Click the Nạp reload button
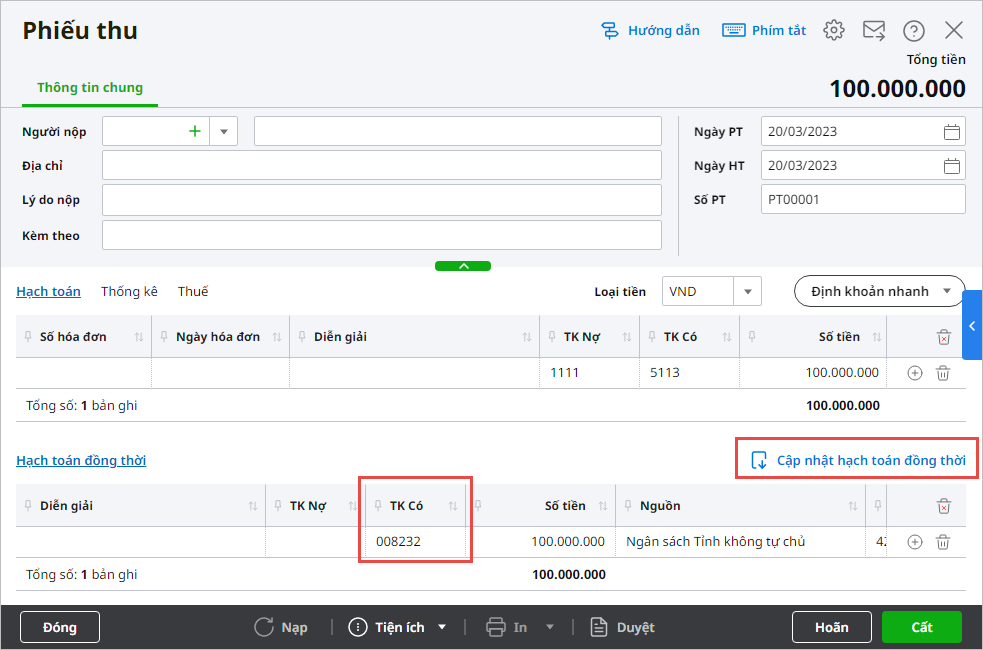This screenshot has width=983, height=650. [x=281, y=627]
